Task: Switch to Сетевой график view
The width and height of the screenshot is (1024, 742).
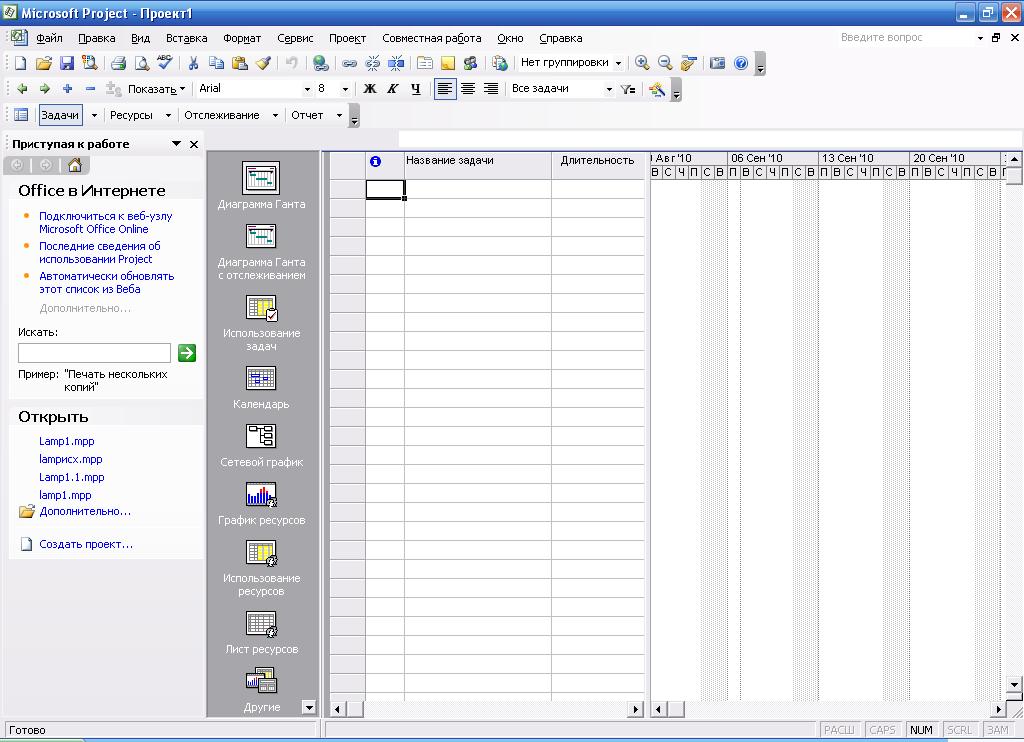Action: click(x=261, y=446)
